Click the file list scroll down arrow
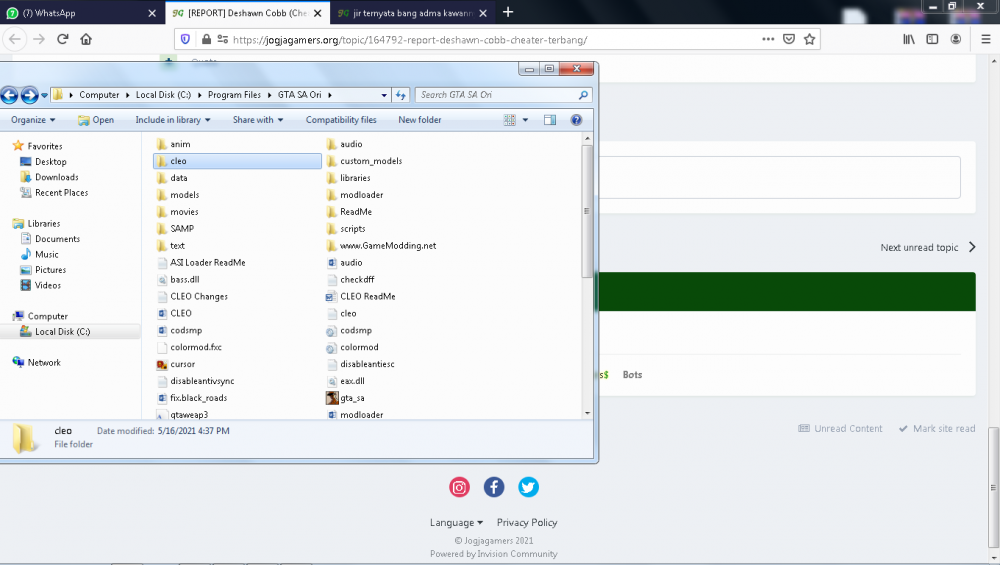1000x565 pixels. tap(587, 413)
